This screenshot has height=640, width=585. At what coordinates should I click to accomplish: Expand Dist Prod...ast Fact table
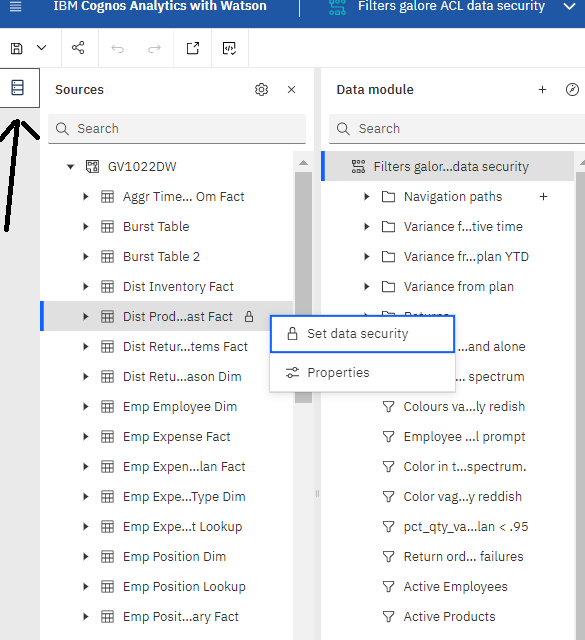[x=86, y=316]
